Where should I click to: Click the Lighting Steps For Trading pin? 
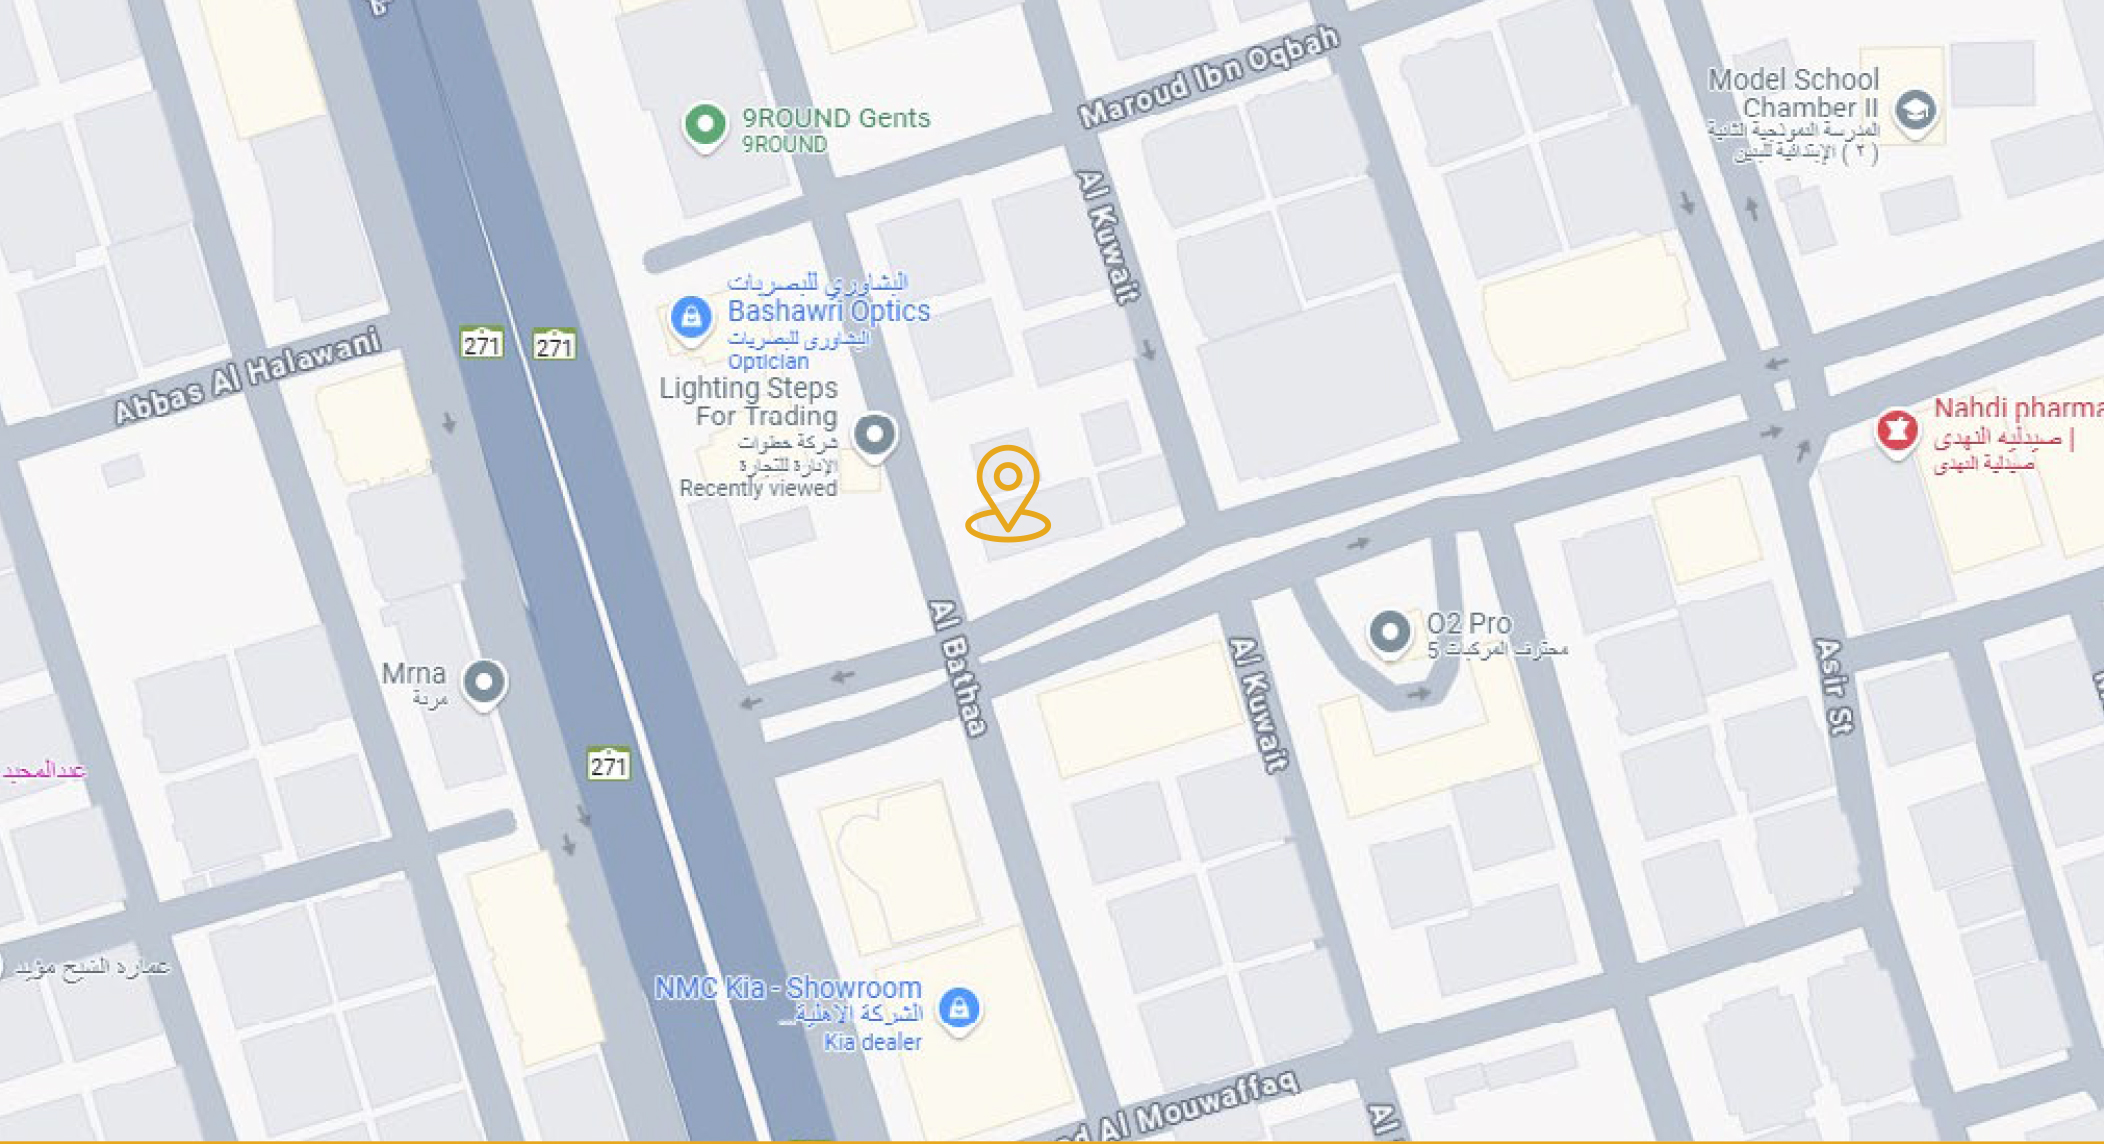click(x=875, y=437)
